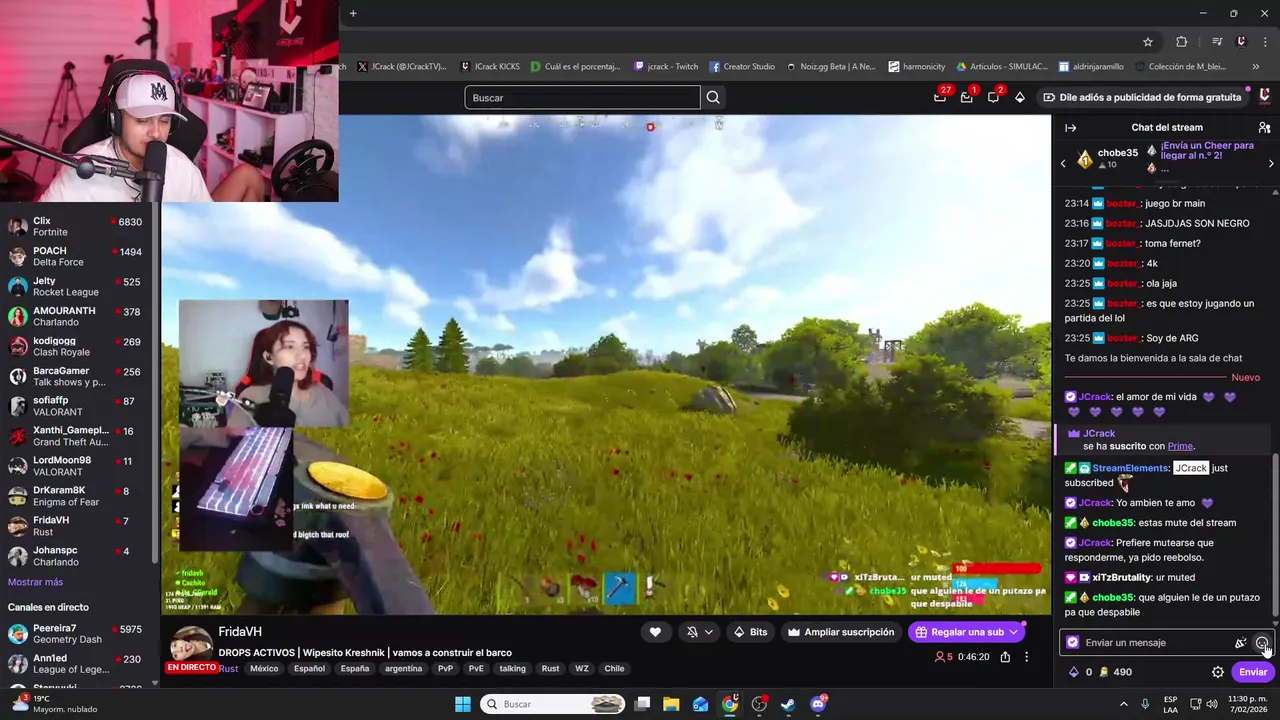Open a new browser tab with the plus
The height and width of the screenshot is (720, 1280).
[x=353, y=13]
